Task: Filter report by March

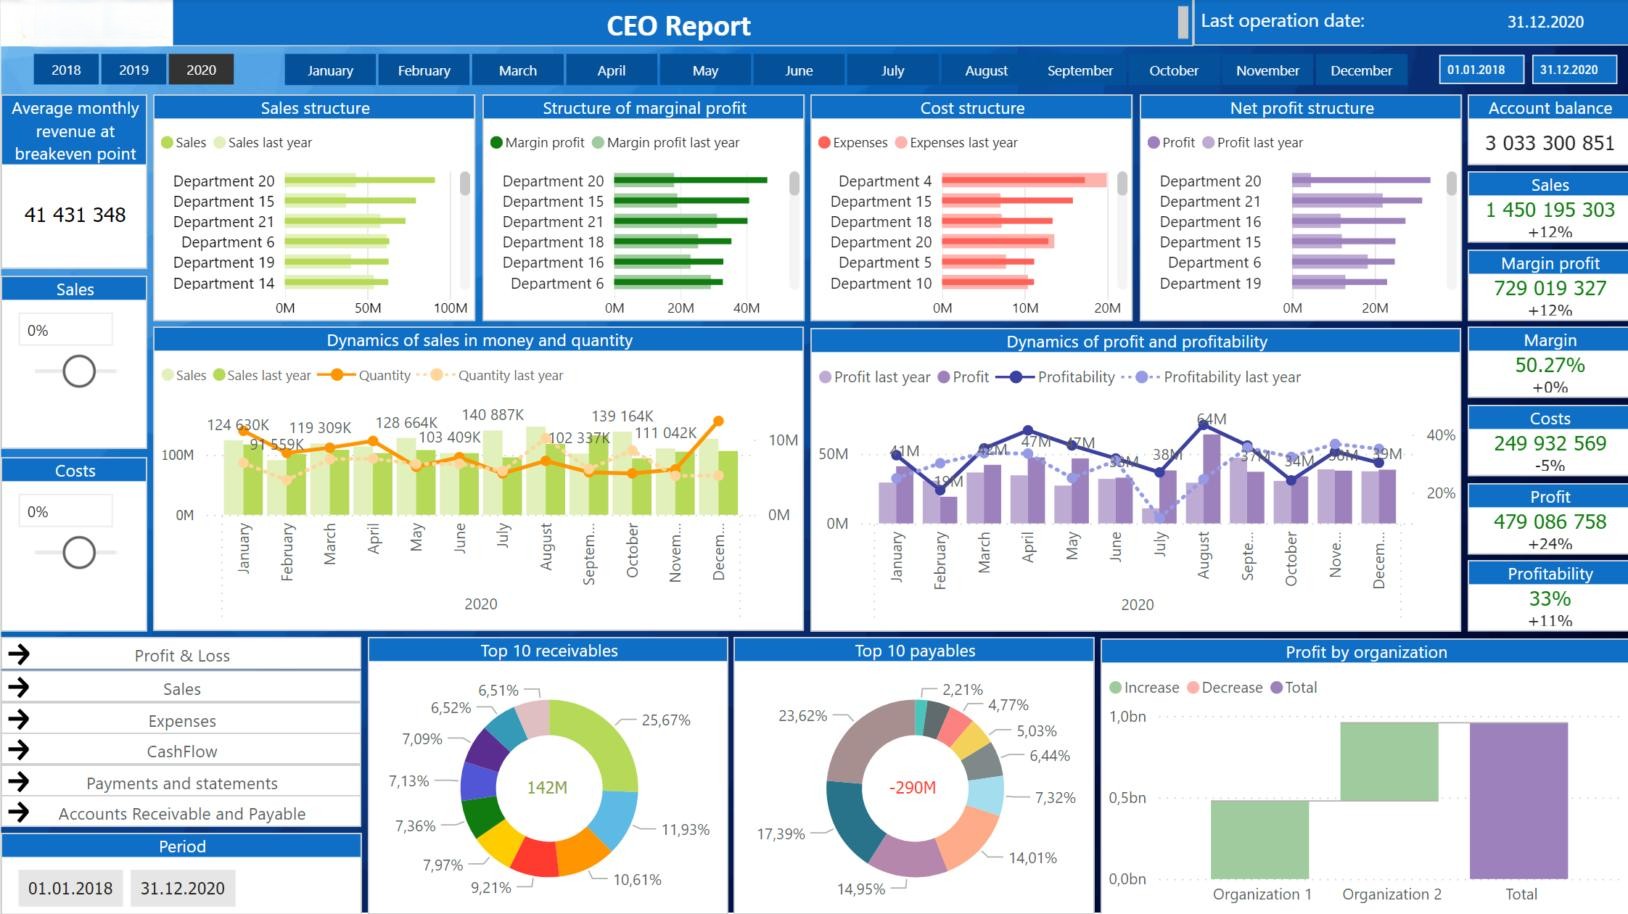Action: click(x=518, y=71)
